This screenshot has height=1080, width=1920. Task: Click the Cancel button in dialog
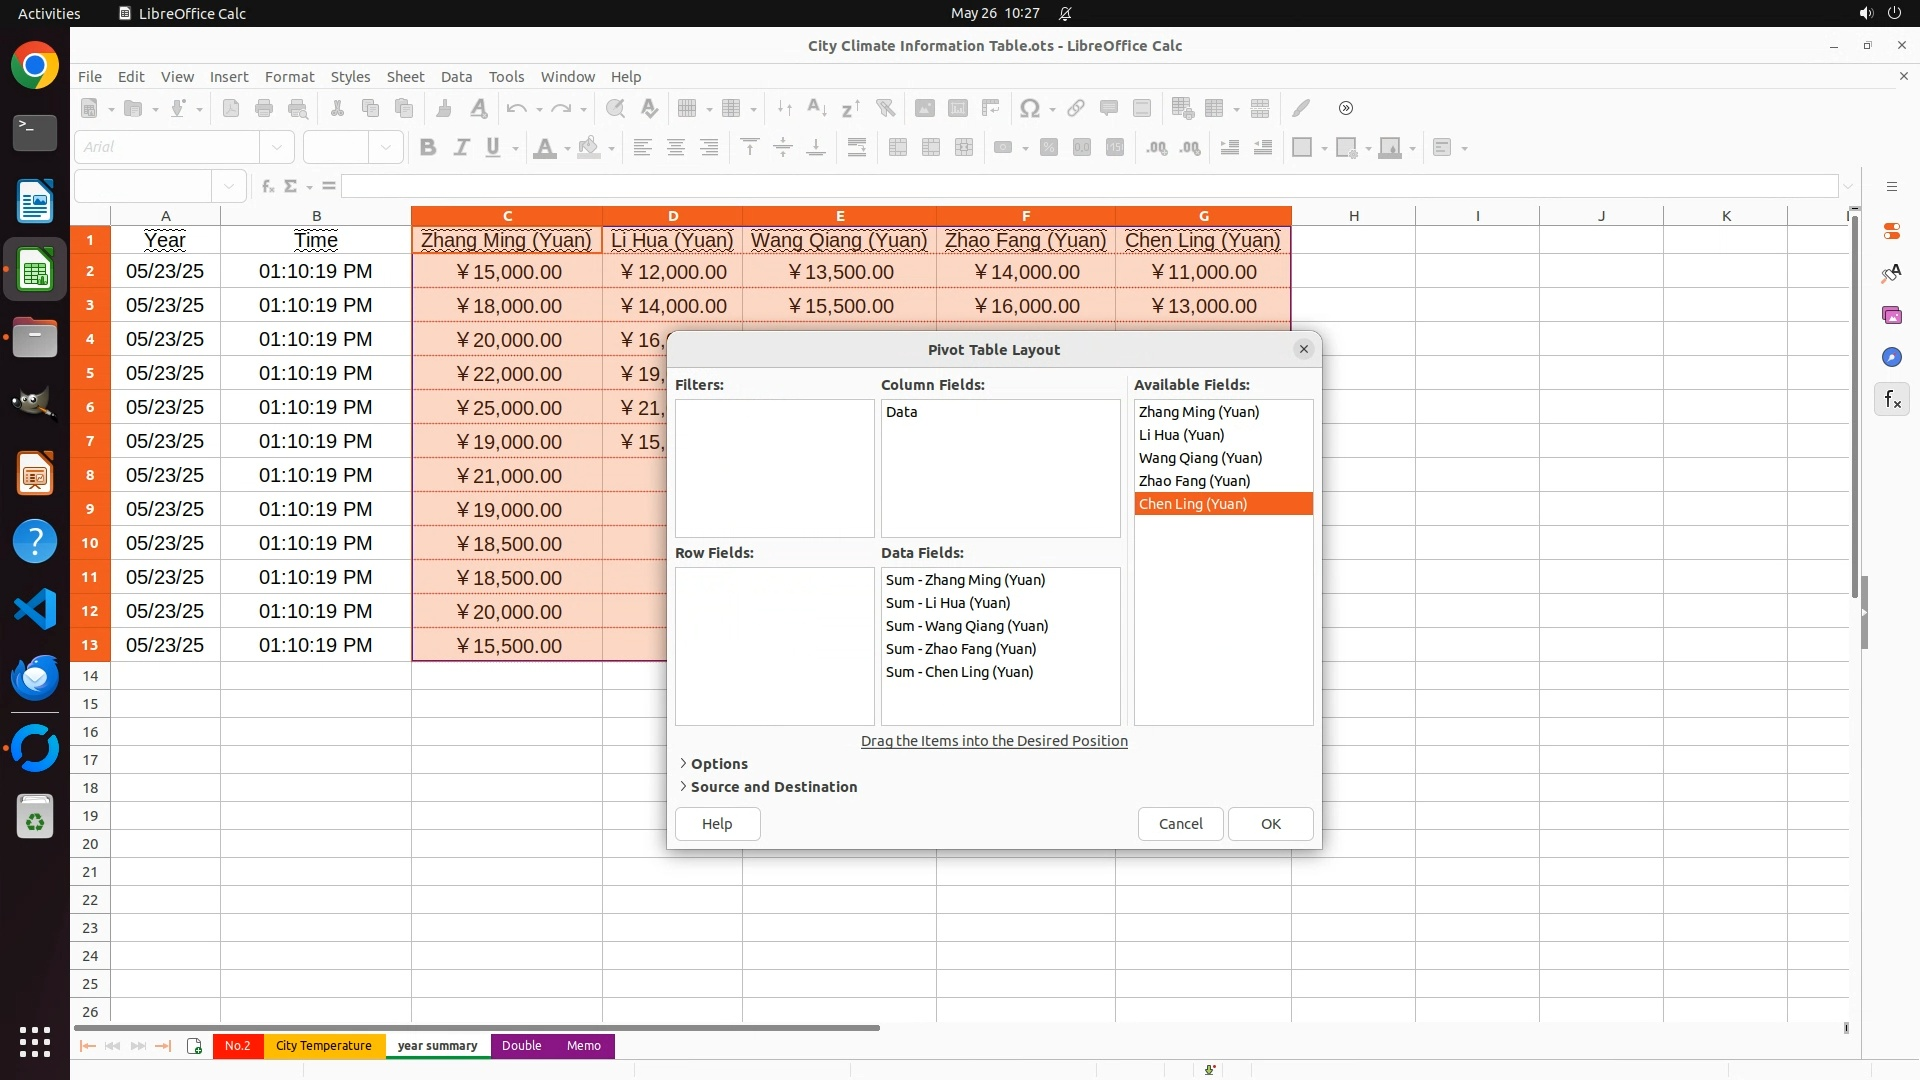(1180, 824)
